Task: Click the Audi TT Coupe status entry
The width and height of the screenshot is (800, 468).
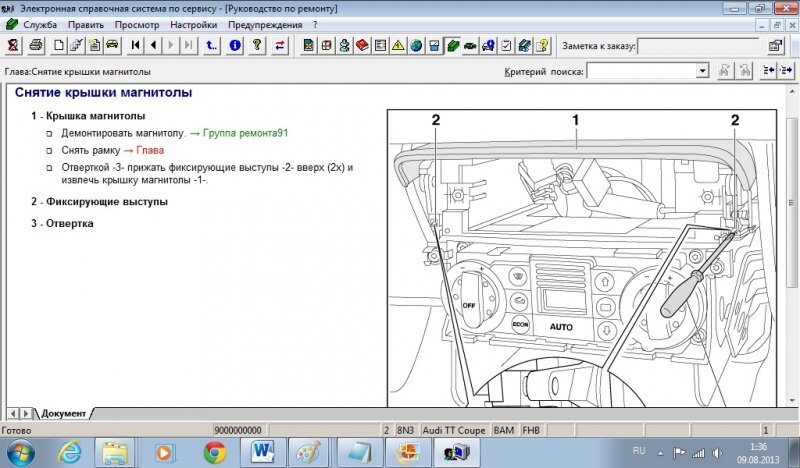Action: click(x=454, y=430)
